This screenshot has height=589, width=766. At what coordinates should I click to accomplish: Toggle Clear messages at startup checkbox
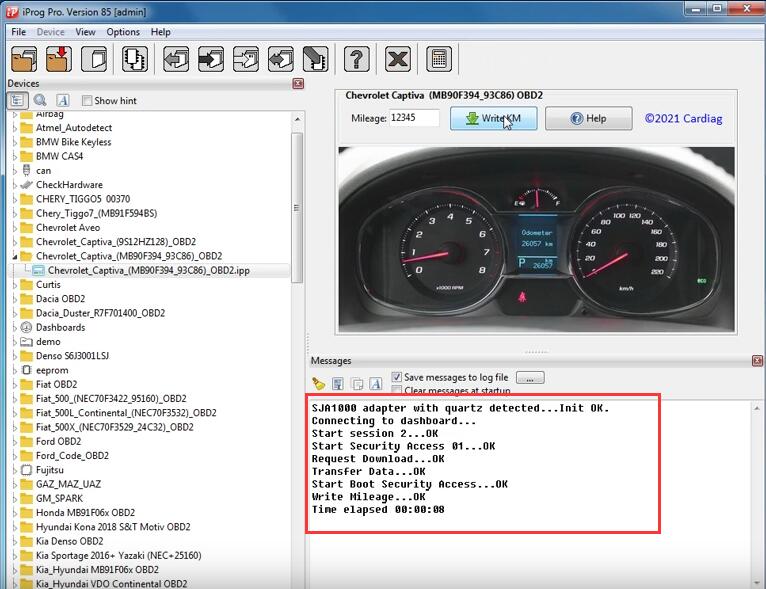(x=397, y=390)
